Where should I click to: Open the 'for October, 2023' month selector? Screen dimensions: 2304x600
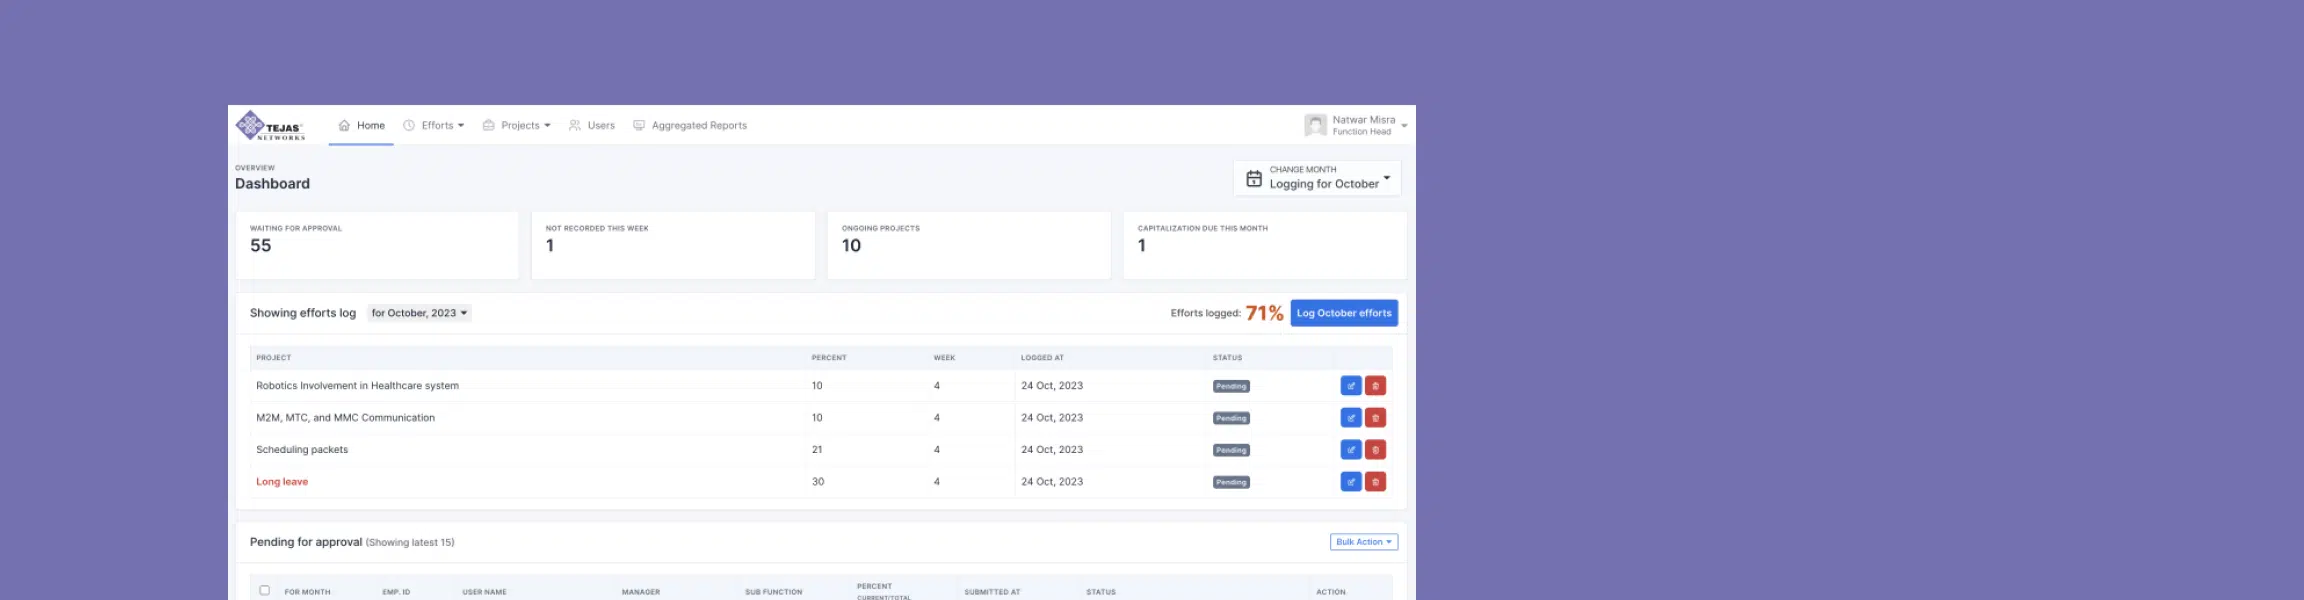(419, 313)
